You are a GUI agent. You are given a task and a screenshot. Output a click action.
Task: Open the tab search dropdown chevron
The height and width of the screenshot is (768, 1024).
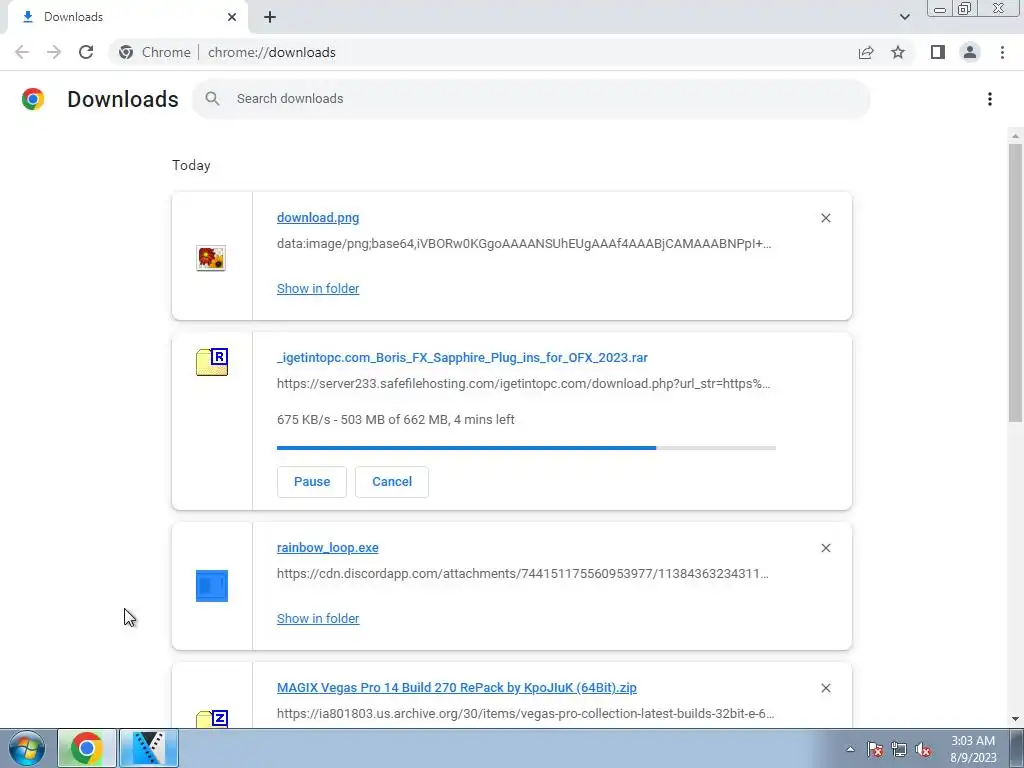pyautogui.click(x=904, y=17)
